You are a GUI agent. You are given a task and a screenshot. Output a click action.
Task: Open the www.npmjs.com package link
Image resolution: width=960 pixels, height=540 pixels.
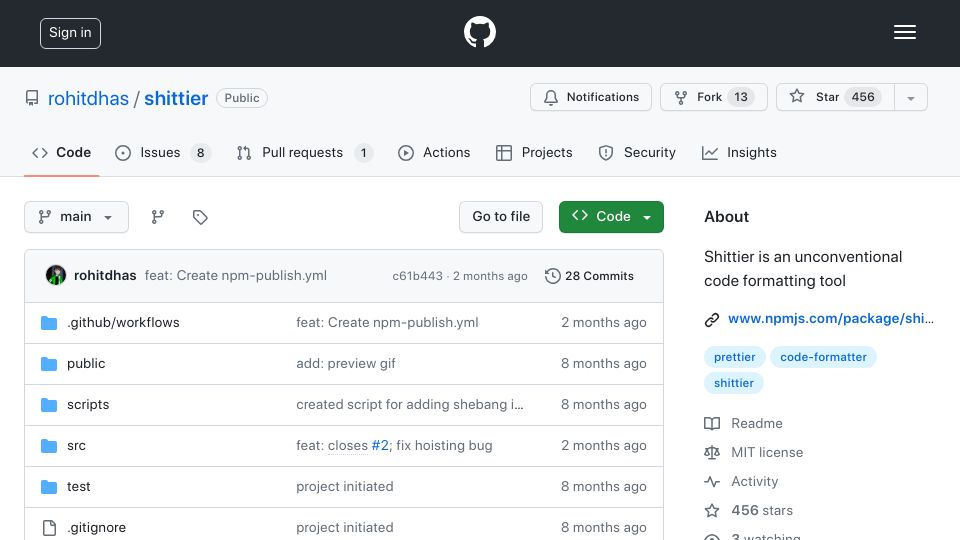click(831, 319)
